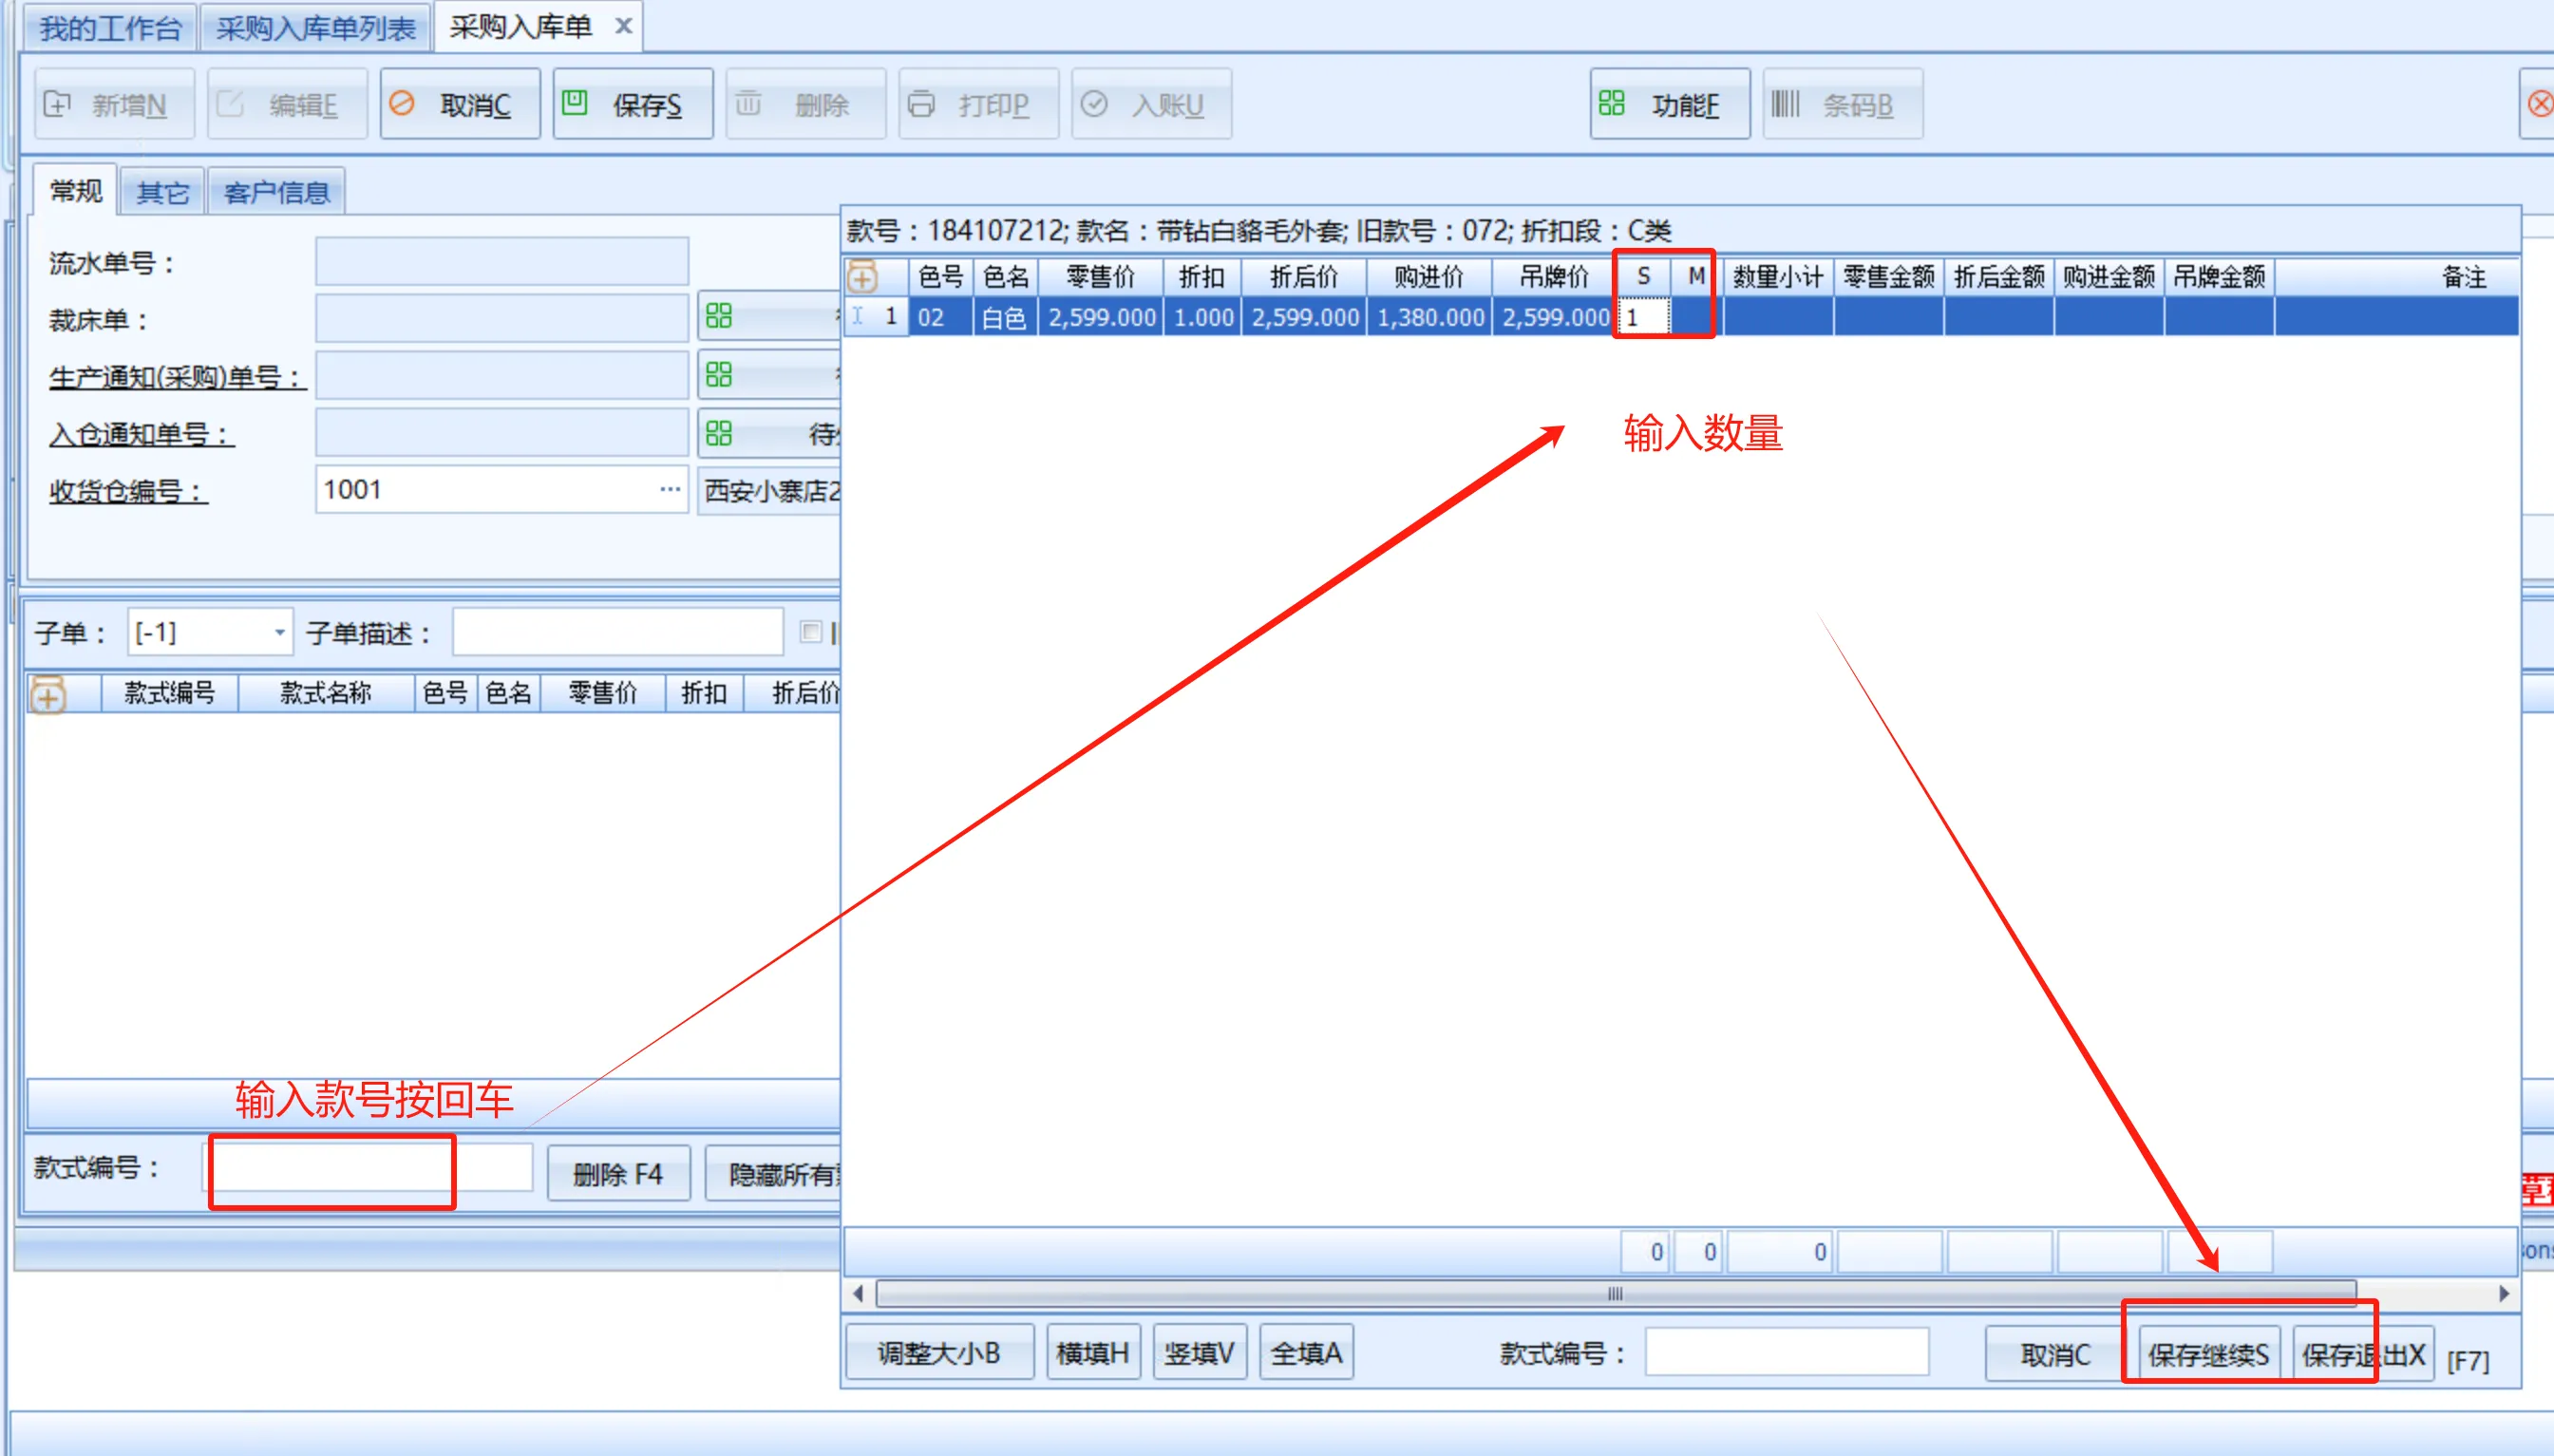
Task: Click the 删除 F4 button
Action: (618, 1173)
